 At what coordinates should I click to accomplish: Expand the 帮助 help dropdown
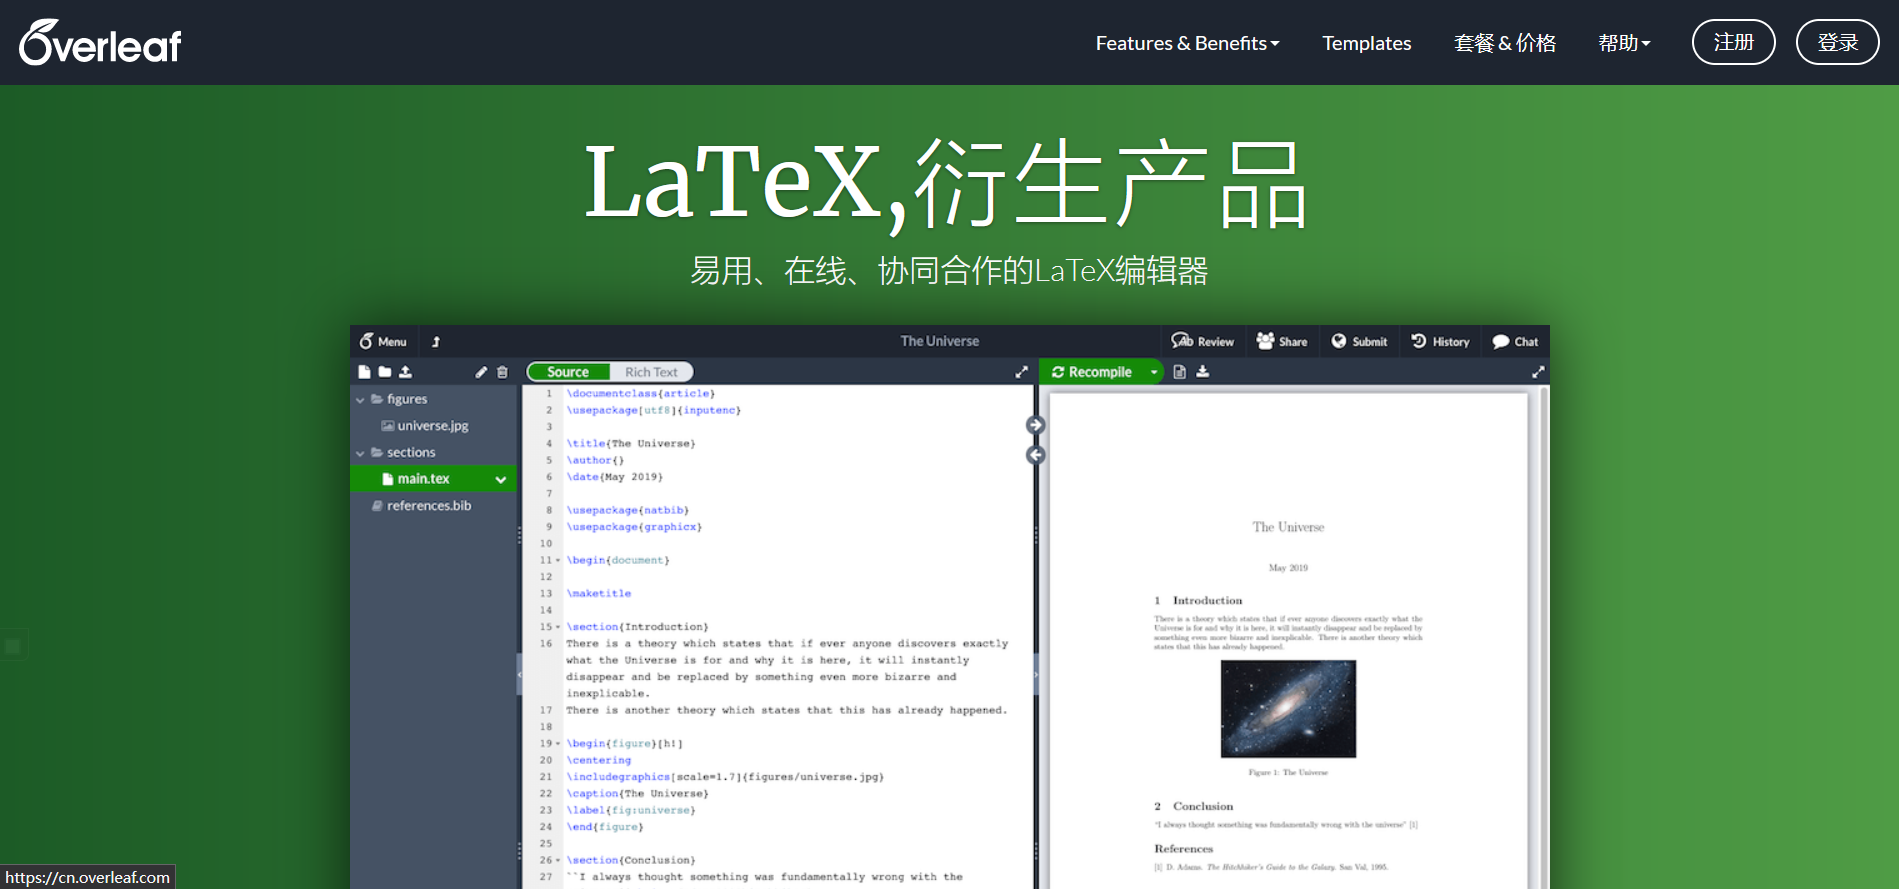(x=1624, y=43)
